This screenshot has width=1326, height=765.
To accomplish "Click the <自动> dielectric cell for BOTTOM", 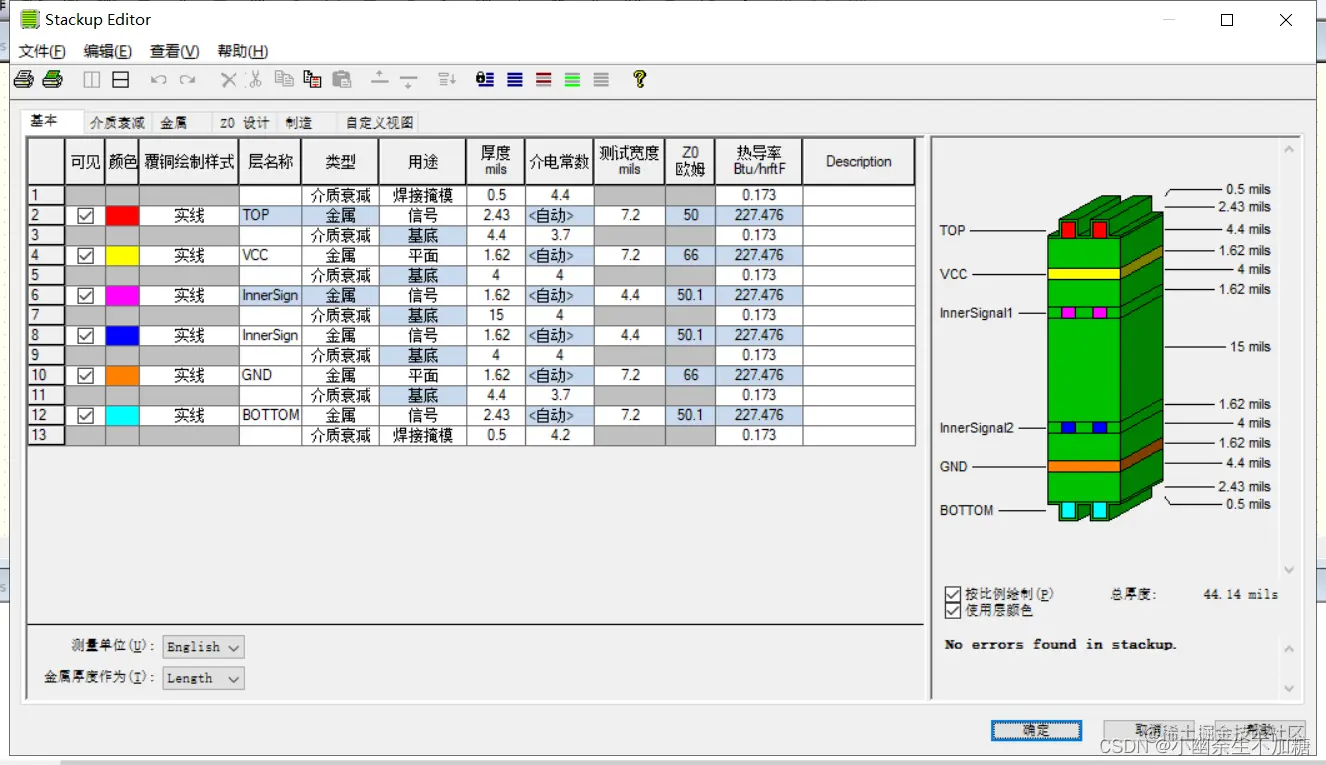I will point(559,415).
